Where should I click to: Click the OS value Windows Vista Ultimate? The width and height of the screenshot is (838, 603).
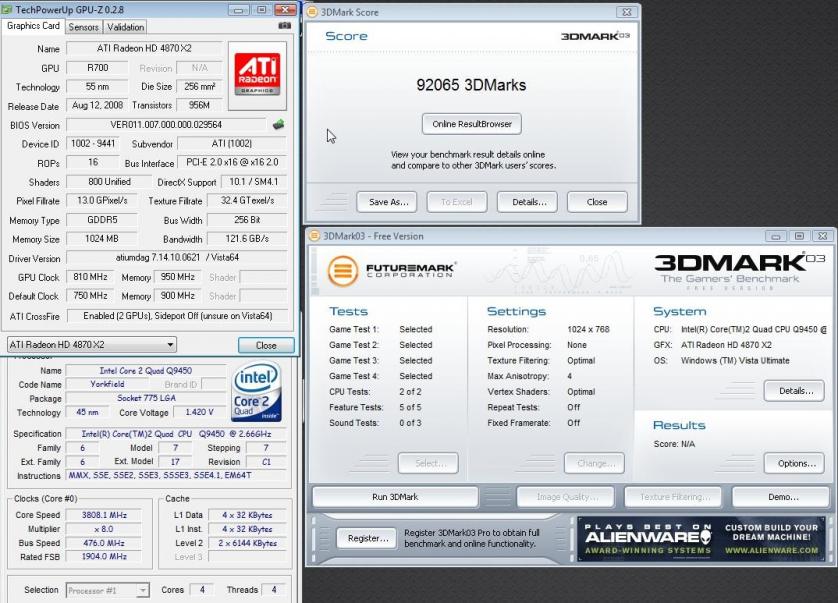pyautogui.click(x=735, y=361)
